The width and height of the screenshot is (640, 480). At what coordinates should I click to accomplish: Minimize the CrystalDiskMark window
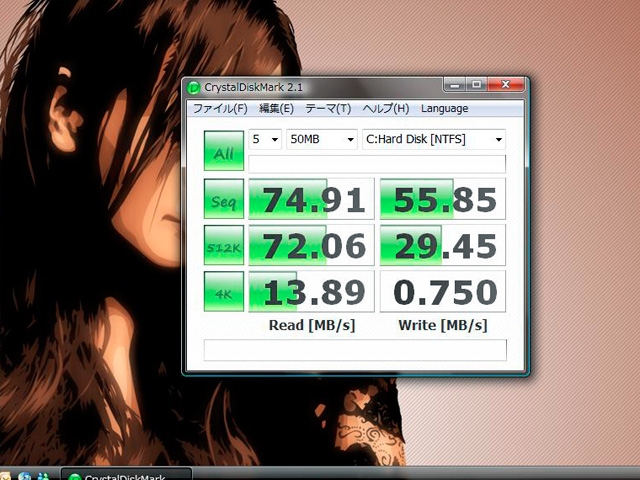click(455, 84)
